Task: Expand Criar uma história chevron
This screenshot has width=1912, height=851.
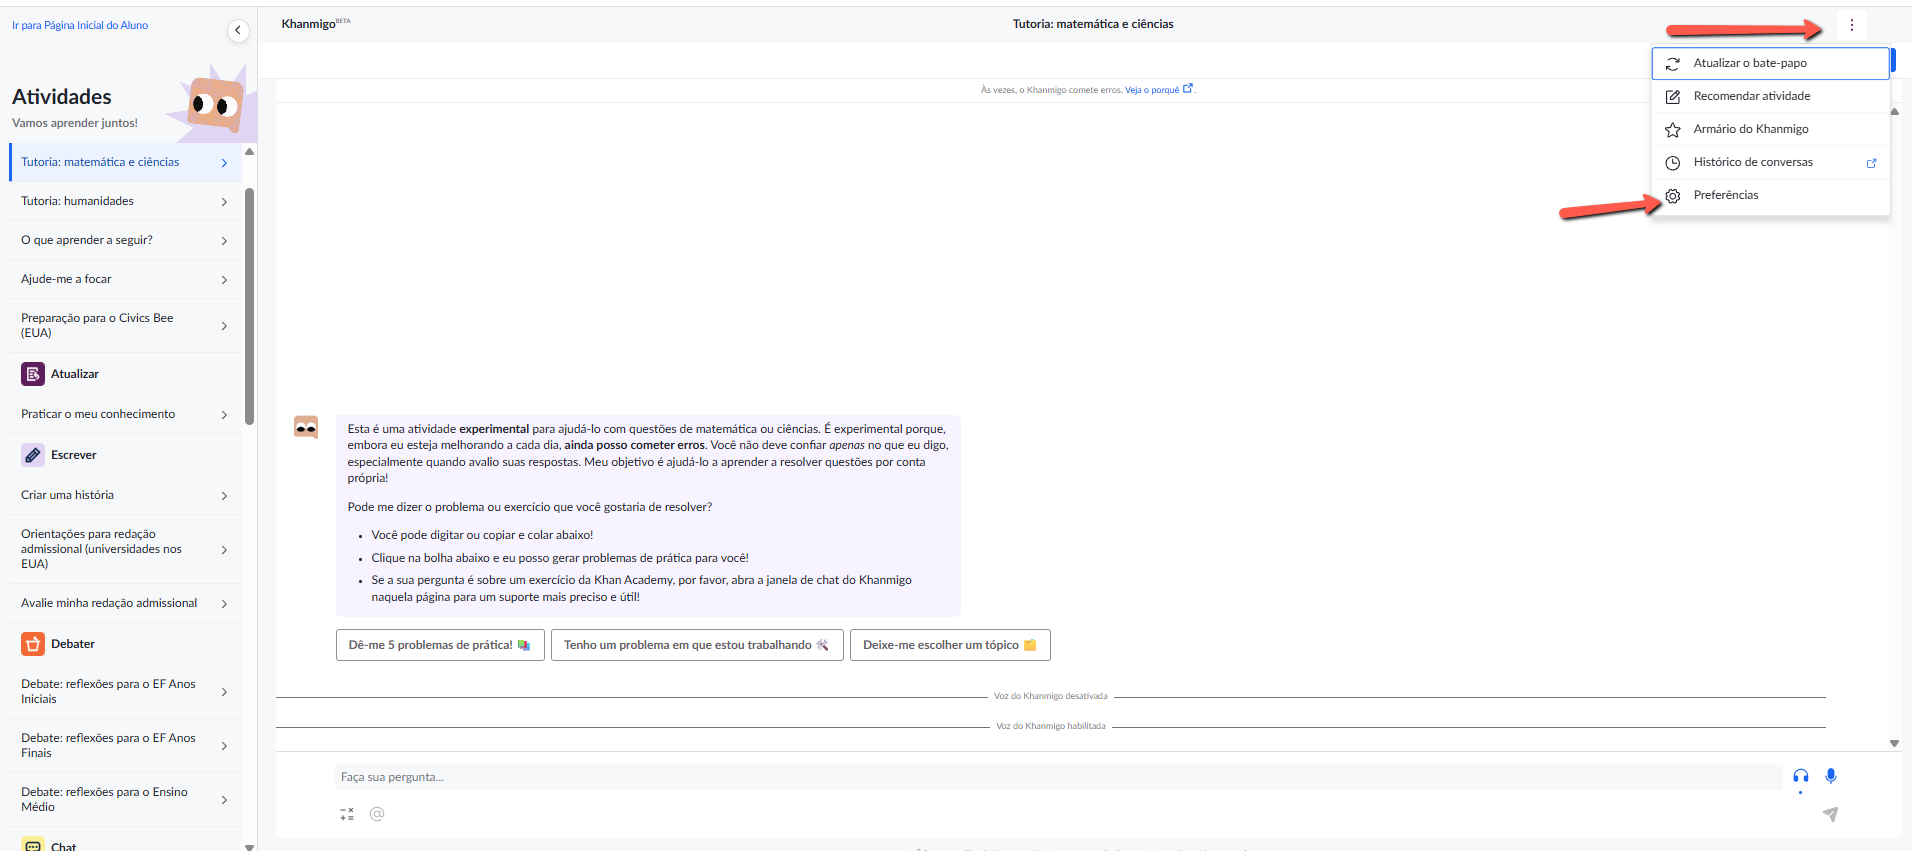Action: [224, 496]
